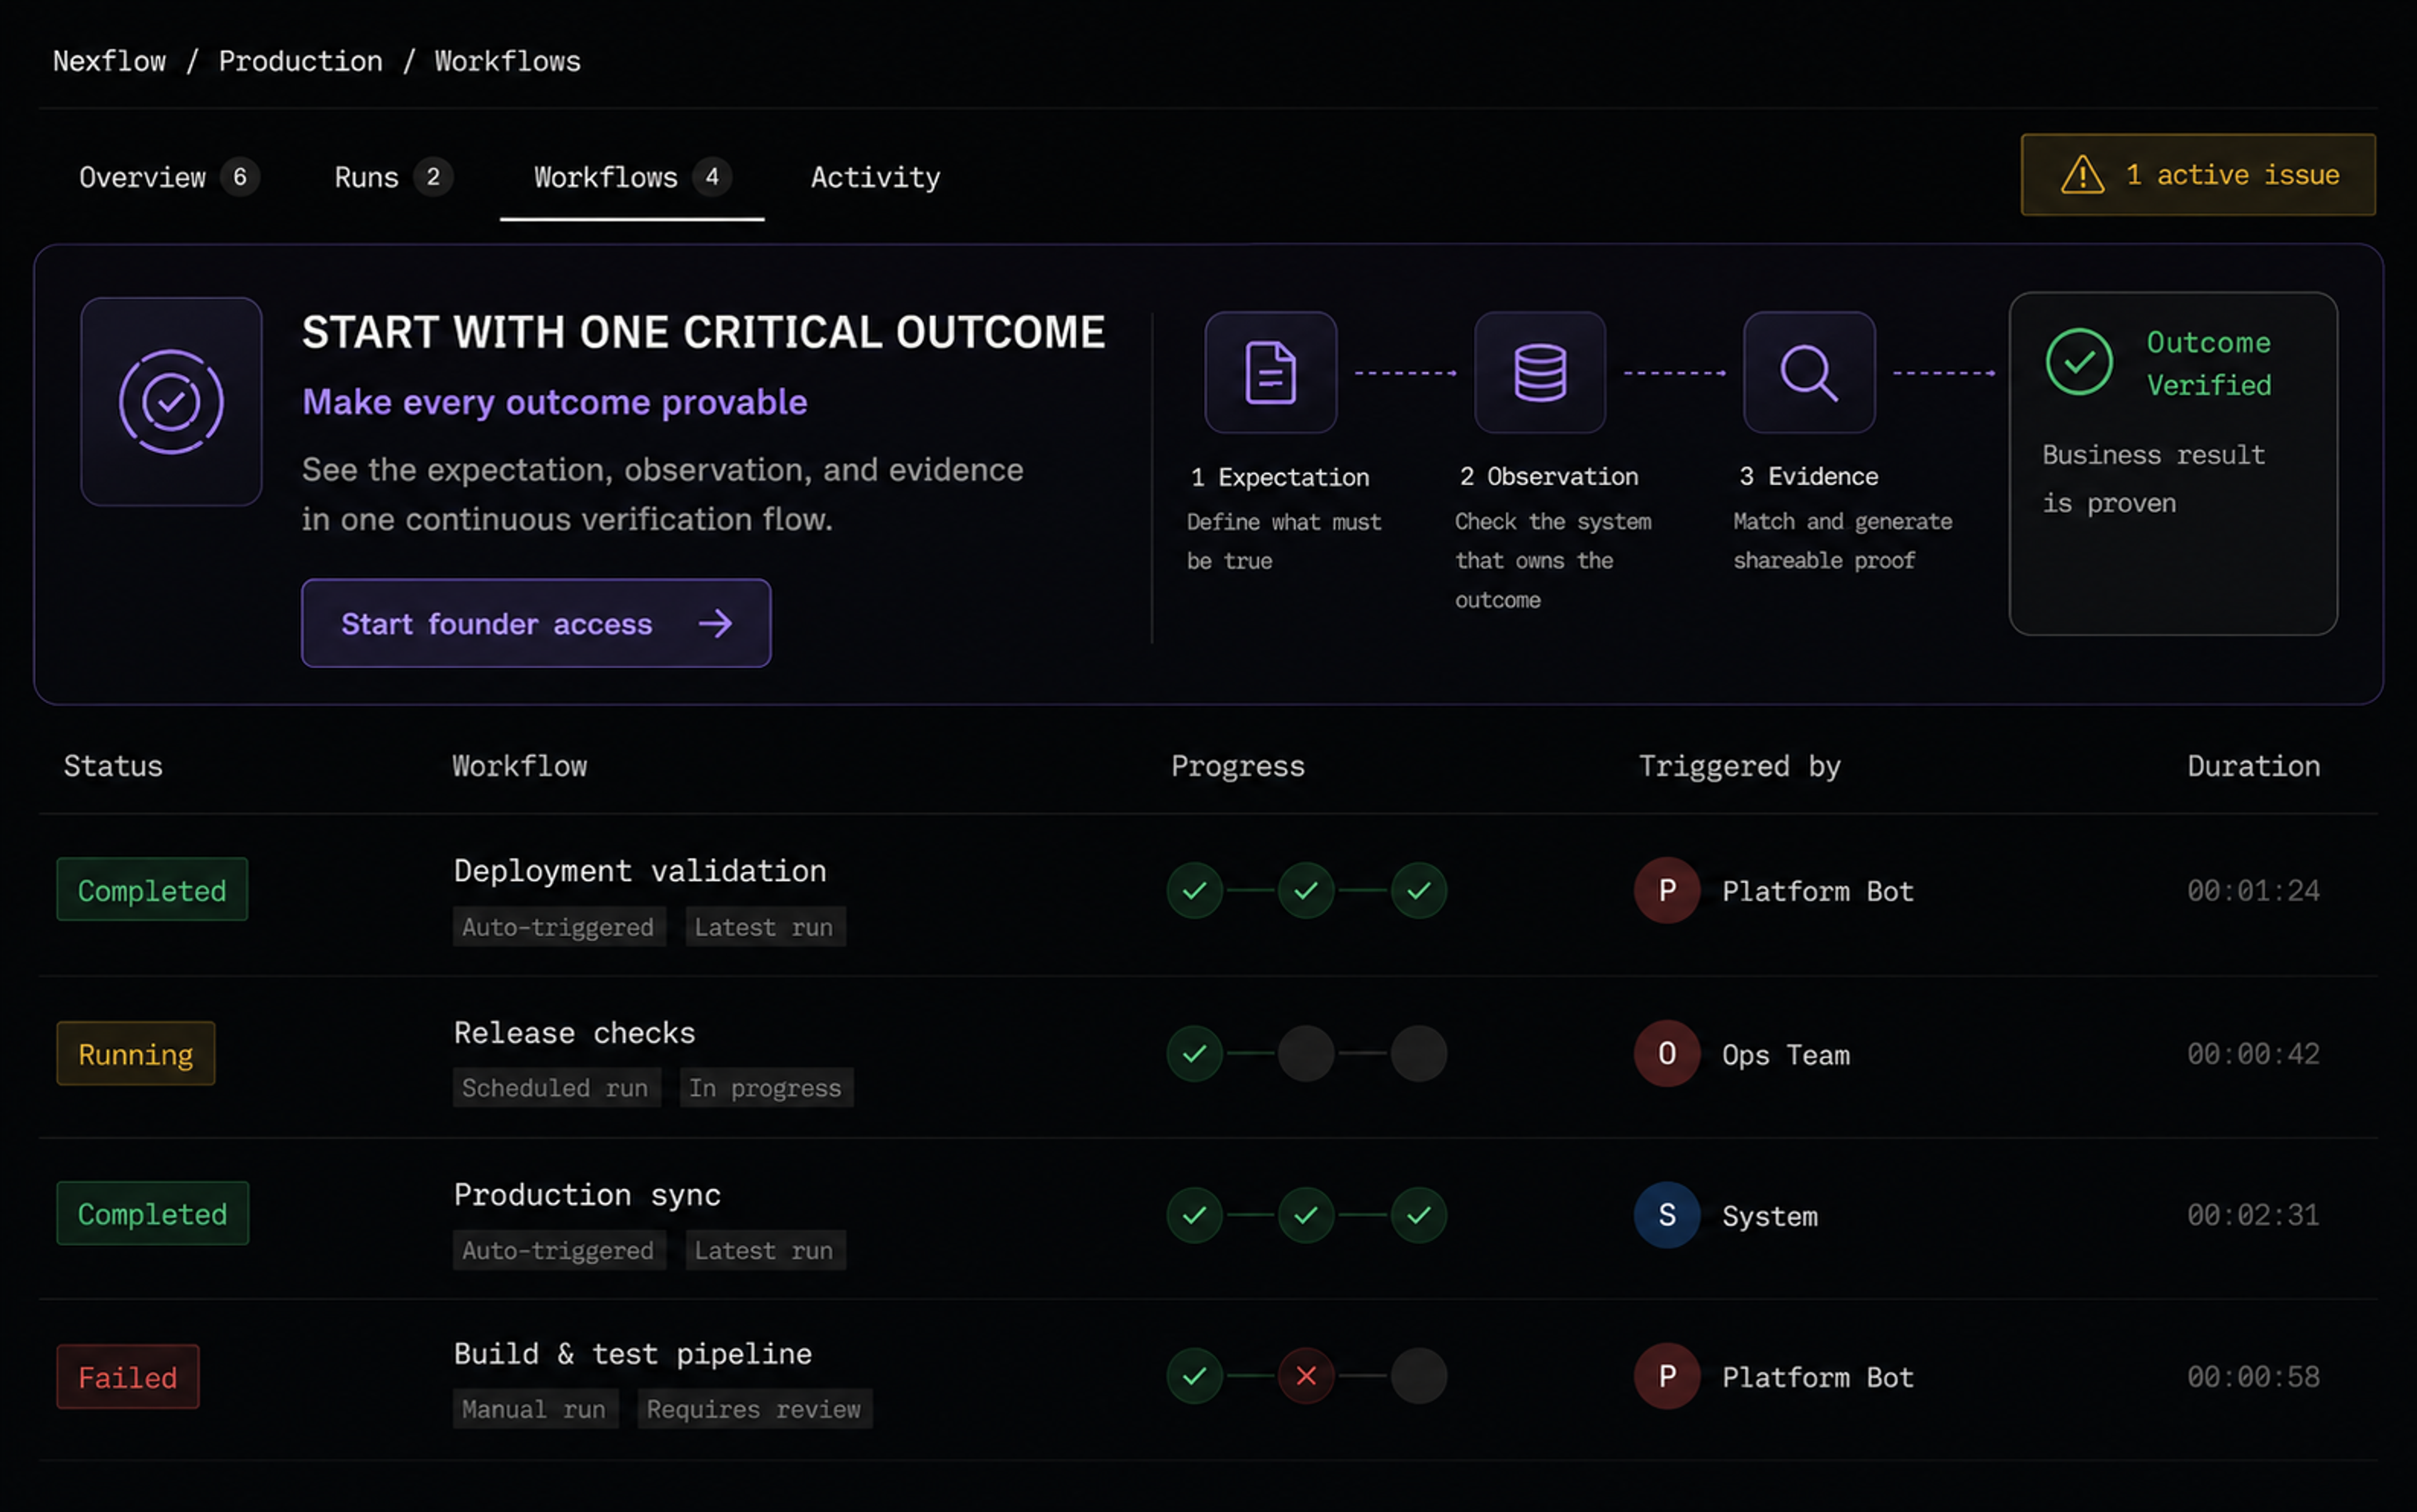Click first progress step of Deployment validation
The image size is (2417, 1512).
pyautogui.click(x=1194, y=890)
